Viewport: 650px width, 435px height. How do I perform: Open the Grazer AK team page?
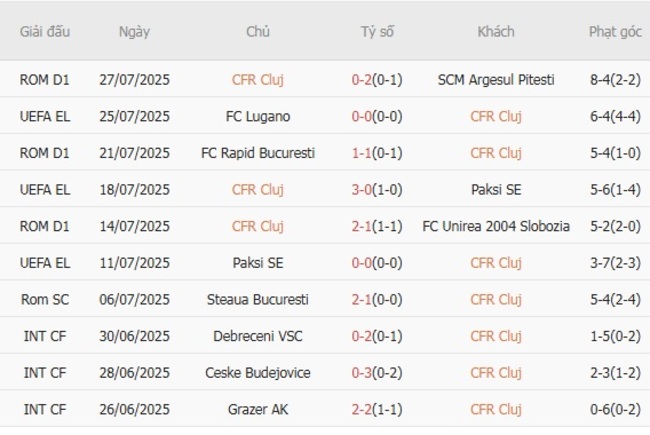pos(258,409)
